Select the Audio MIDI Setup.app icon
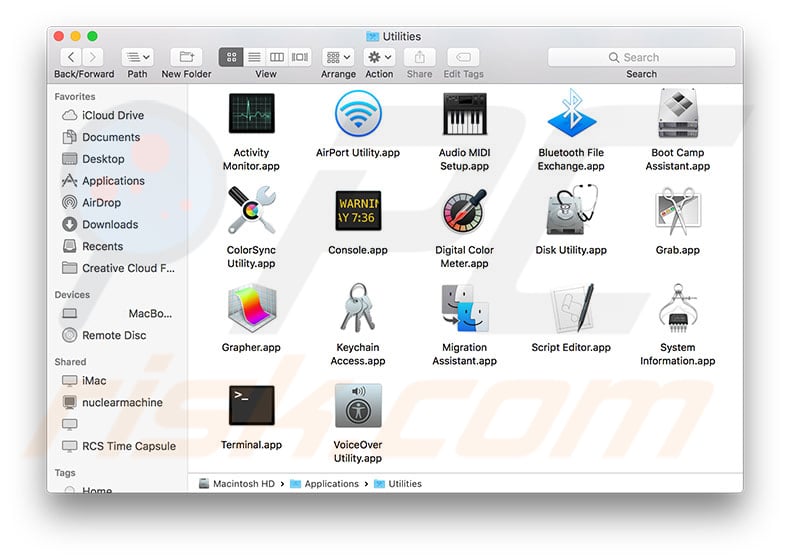The image size is (790, 560). 465,113
